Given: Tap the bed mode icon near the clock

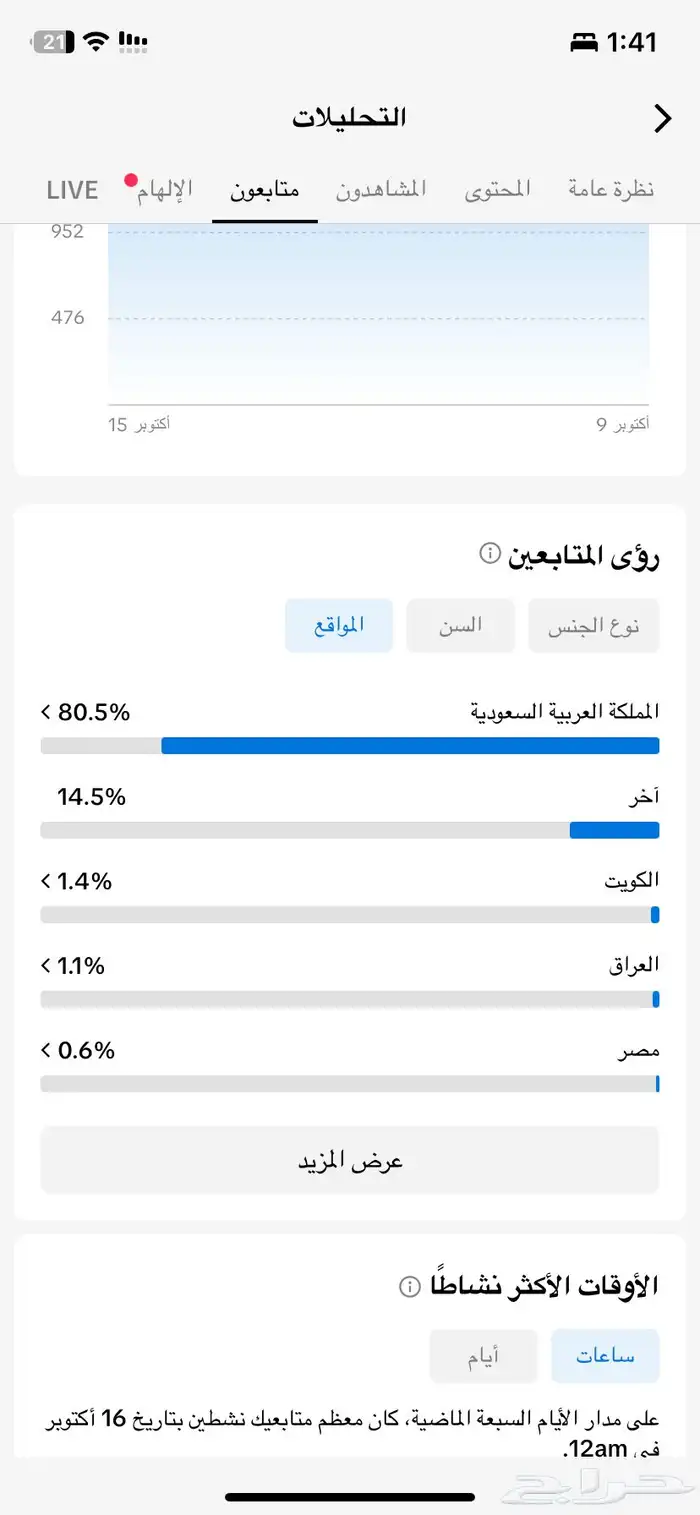Looking at the screenshot, I should click(x=582, y=42).
